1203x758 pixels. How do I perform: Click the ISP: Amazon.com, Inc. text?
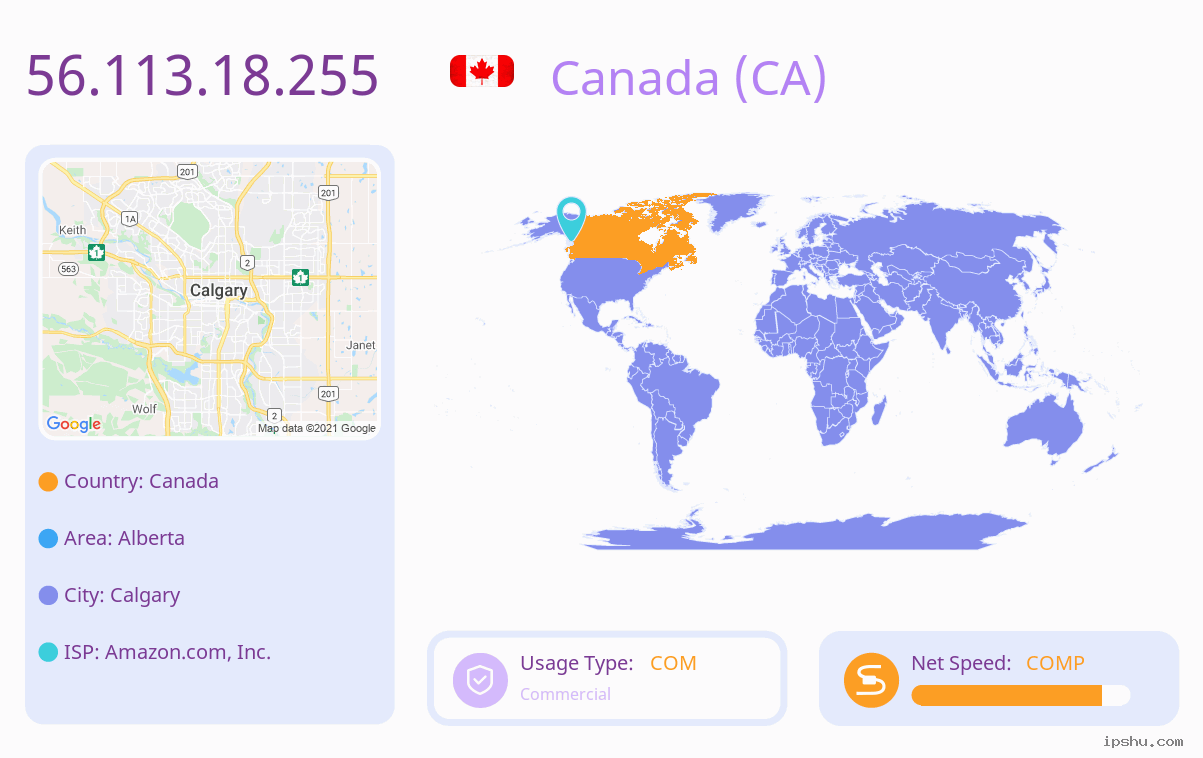(x=167, y=652)
